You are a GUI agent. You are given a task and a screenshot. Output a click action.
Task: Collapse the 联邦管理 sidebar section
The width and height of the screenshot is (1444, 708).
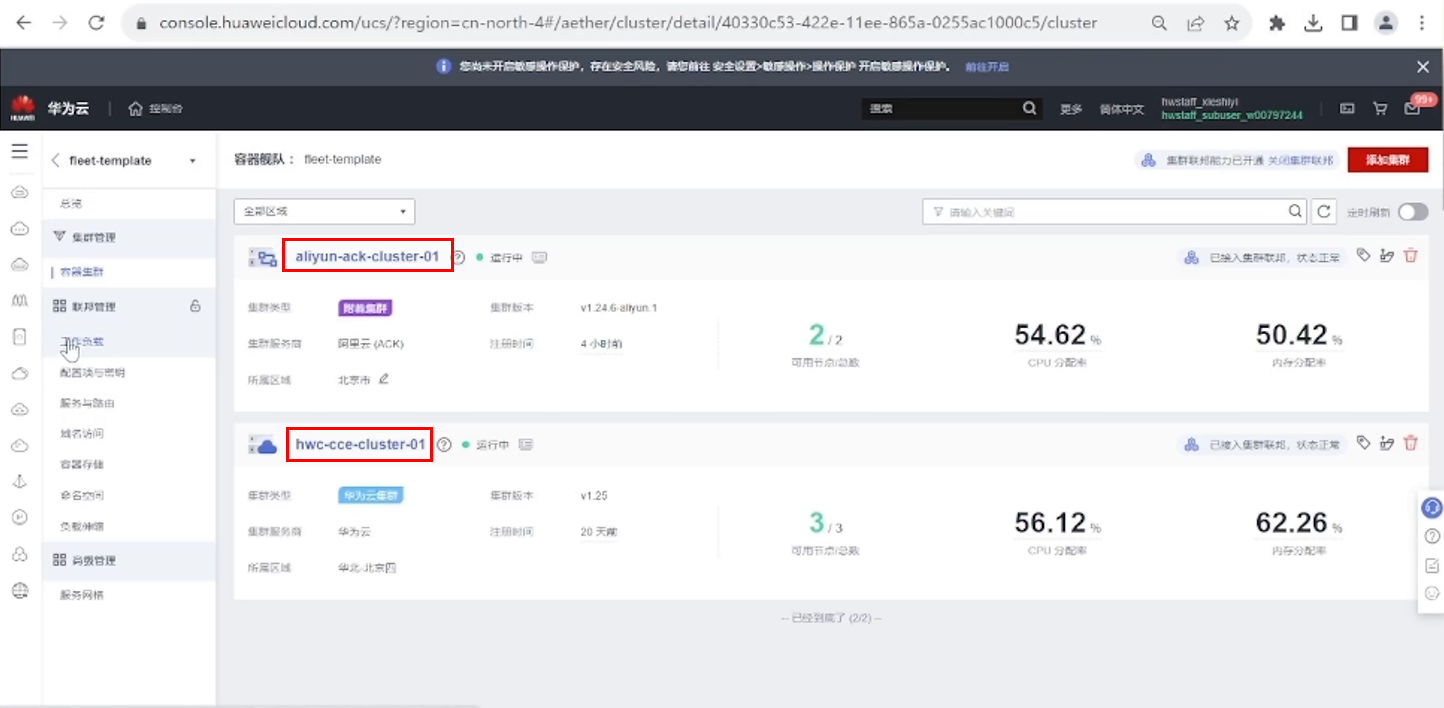pyautogui.click(x=129, y=306)
